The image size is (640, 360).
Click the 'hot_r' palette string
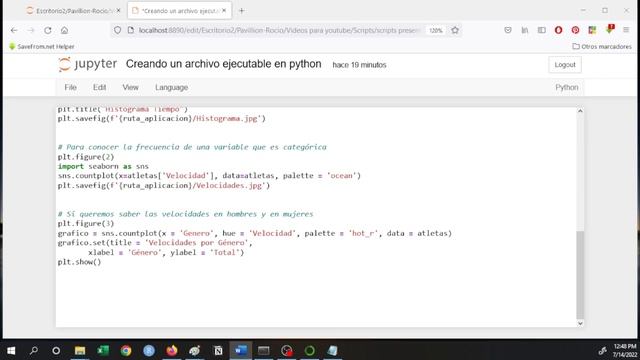point(363,233)
